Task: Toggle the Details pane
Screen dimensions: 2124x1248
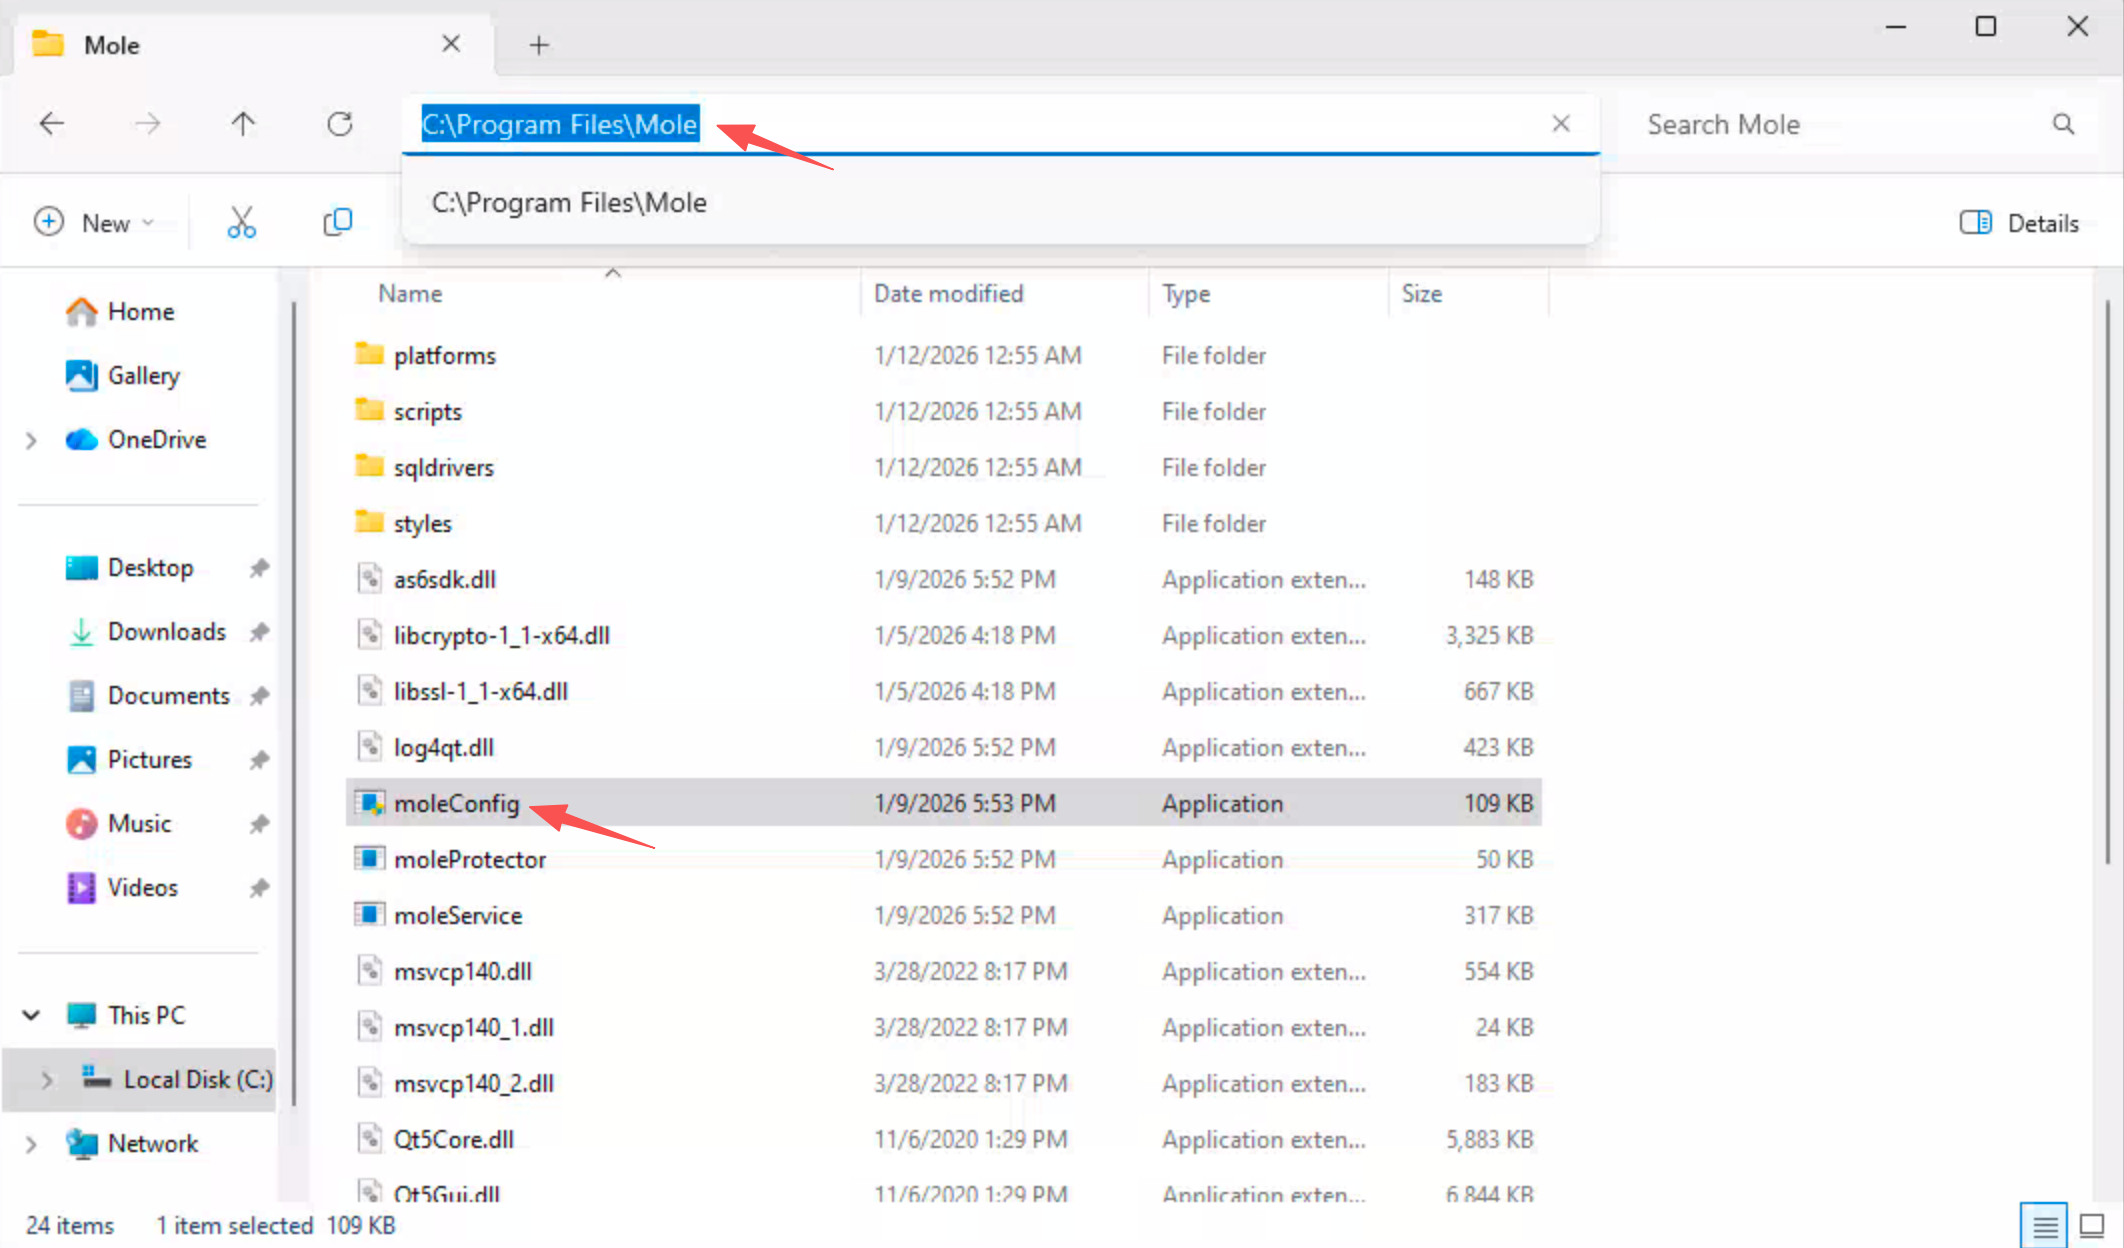Action: pyautogui.click(x=2019, y=222)
